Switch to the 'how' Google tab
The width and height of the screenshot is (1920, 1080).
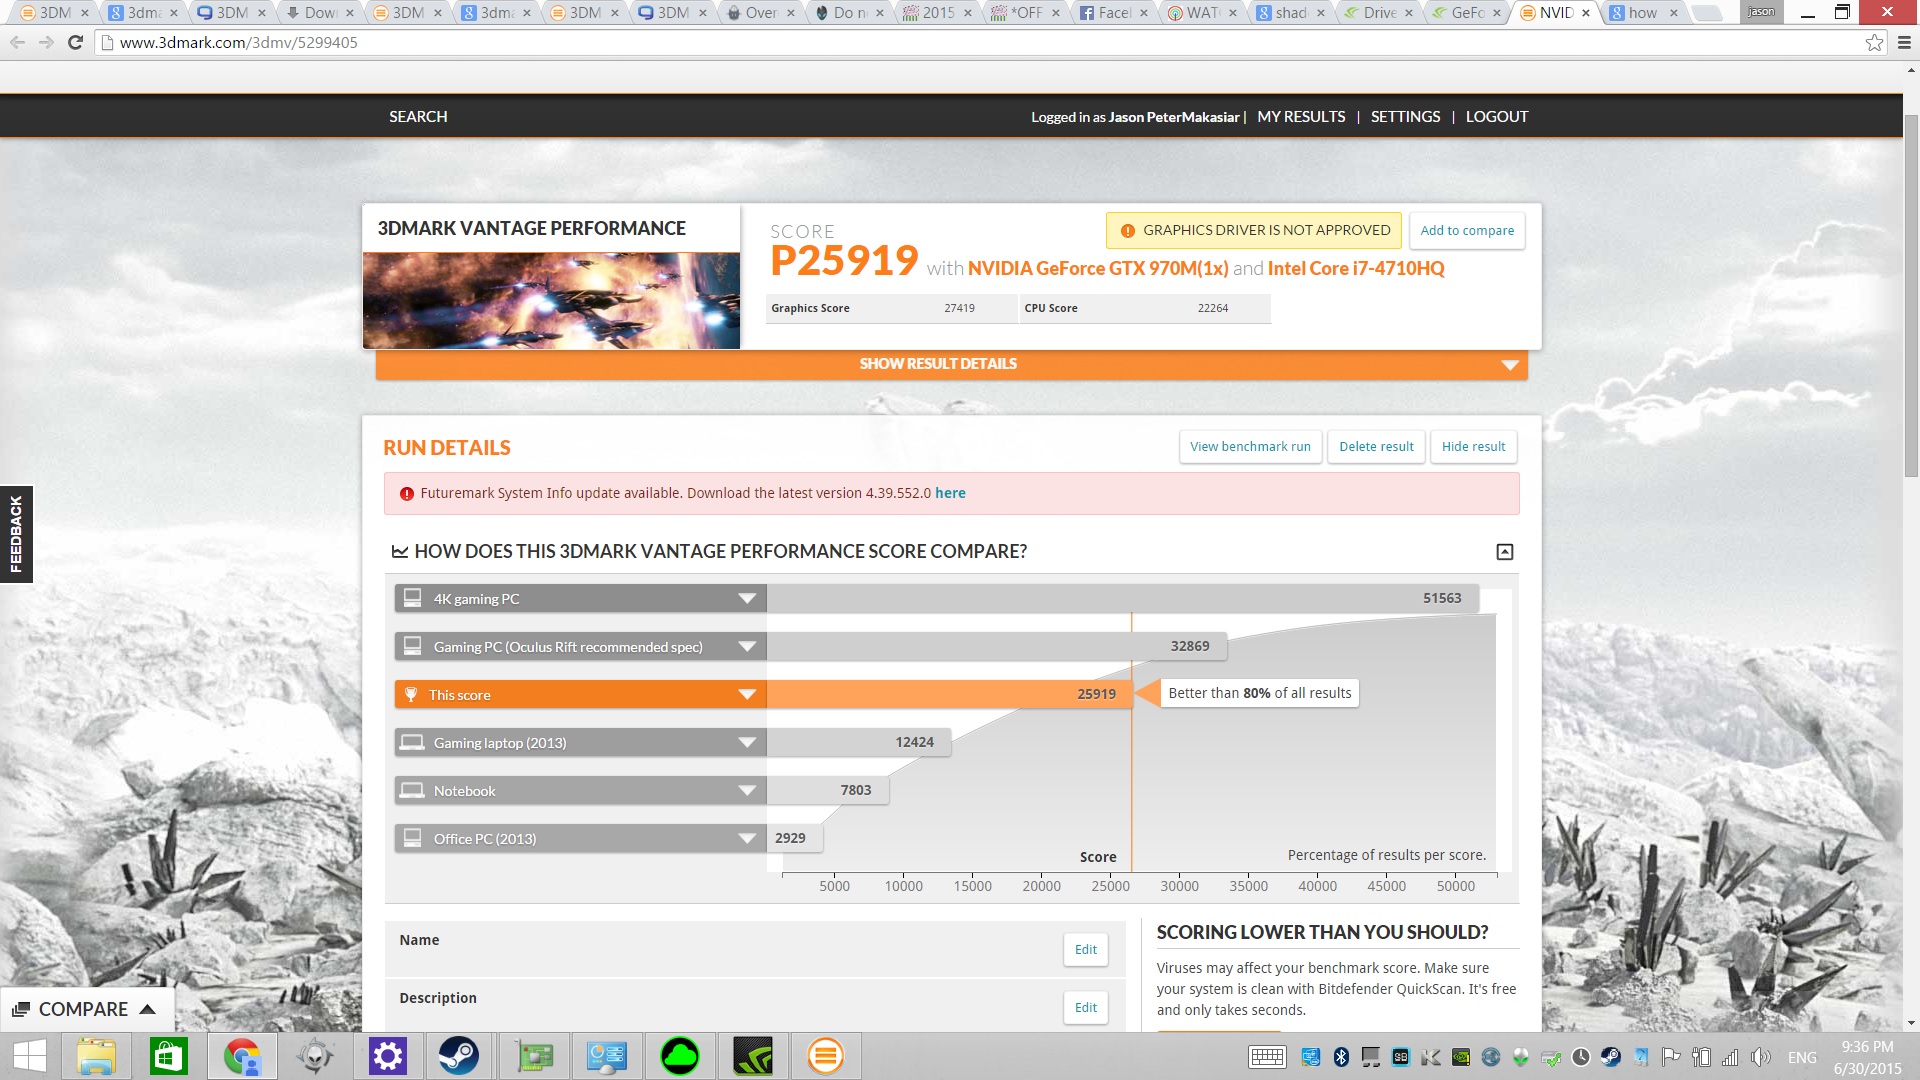point(1641,13)
